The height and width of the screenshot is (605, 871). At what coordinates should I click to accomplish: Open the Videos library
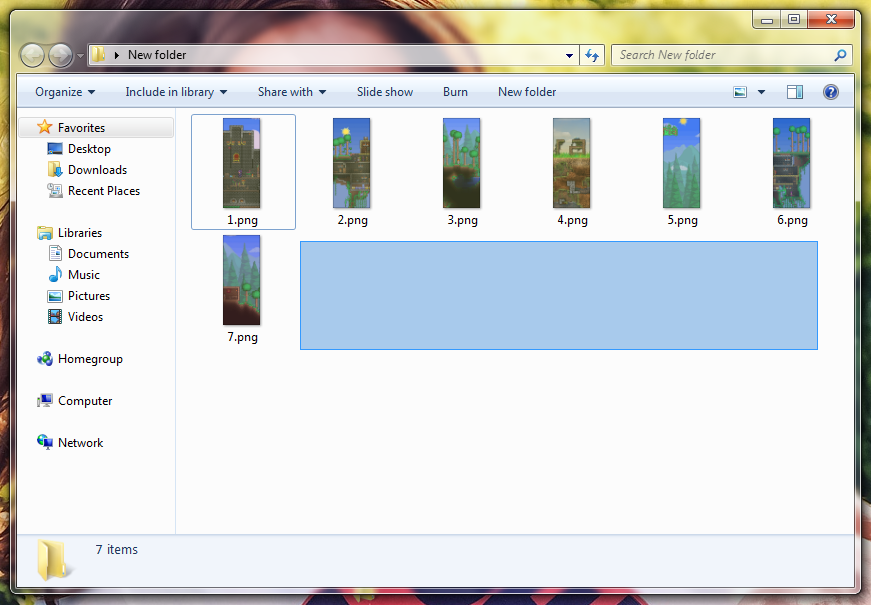point(85,317)
